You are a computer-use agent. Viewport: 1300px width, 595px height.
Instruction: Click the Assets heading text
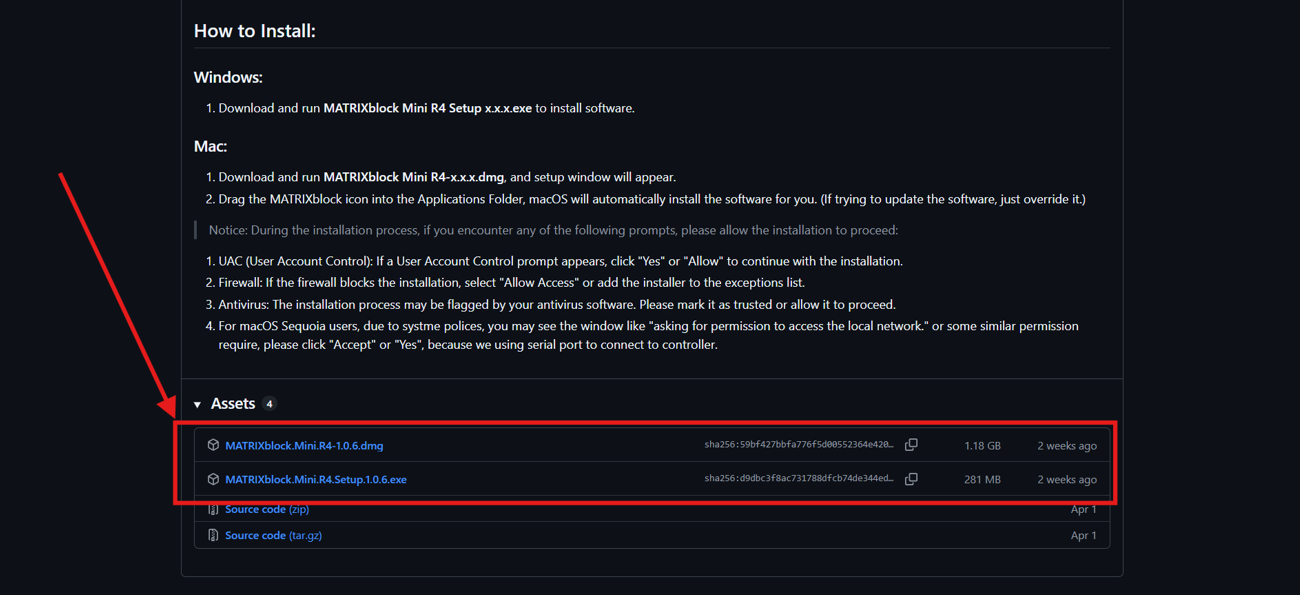tap(233, 404)
